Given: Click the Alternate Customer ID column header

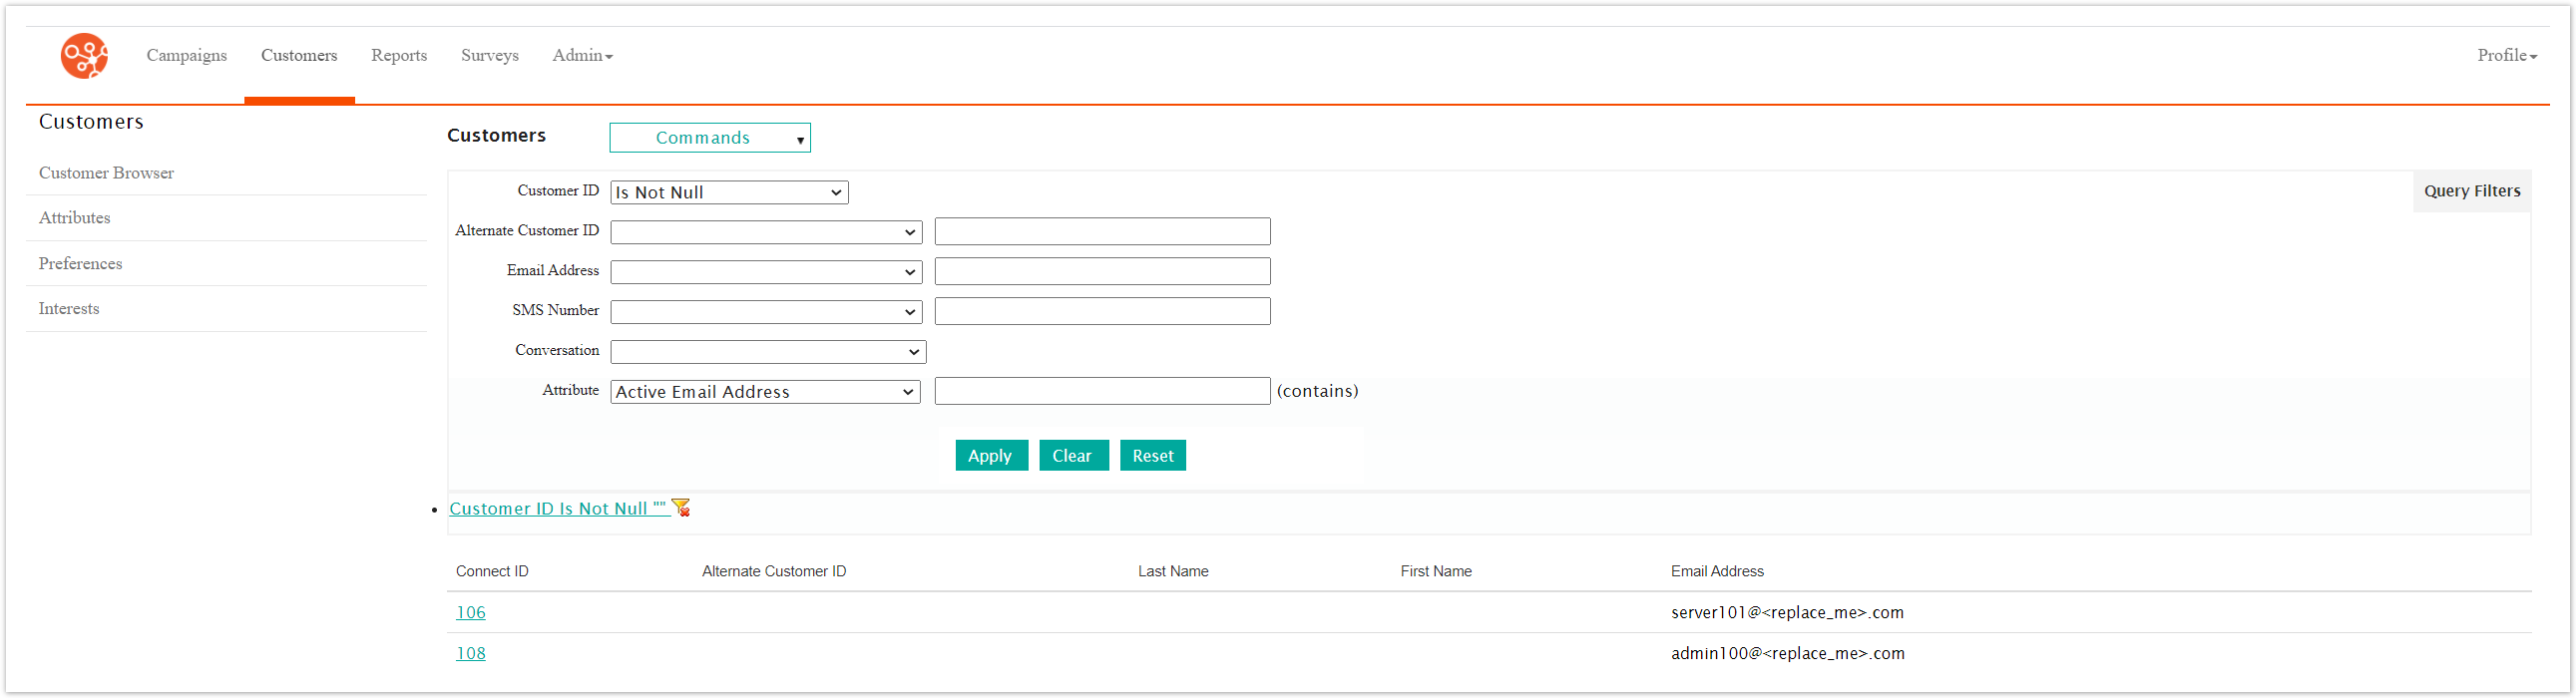Looking at the screenshot, I should (x=774, y=572).
